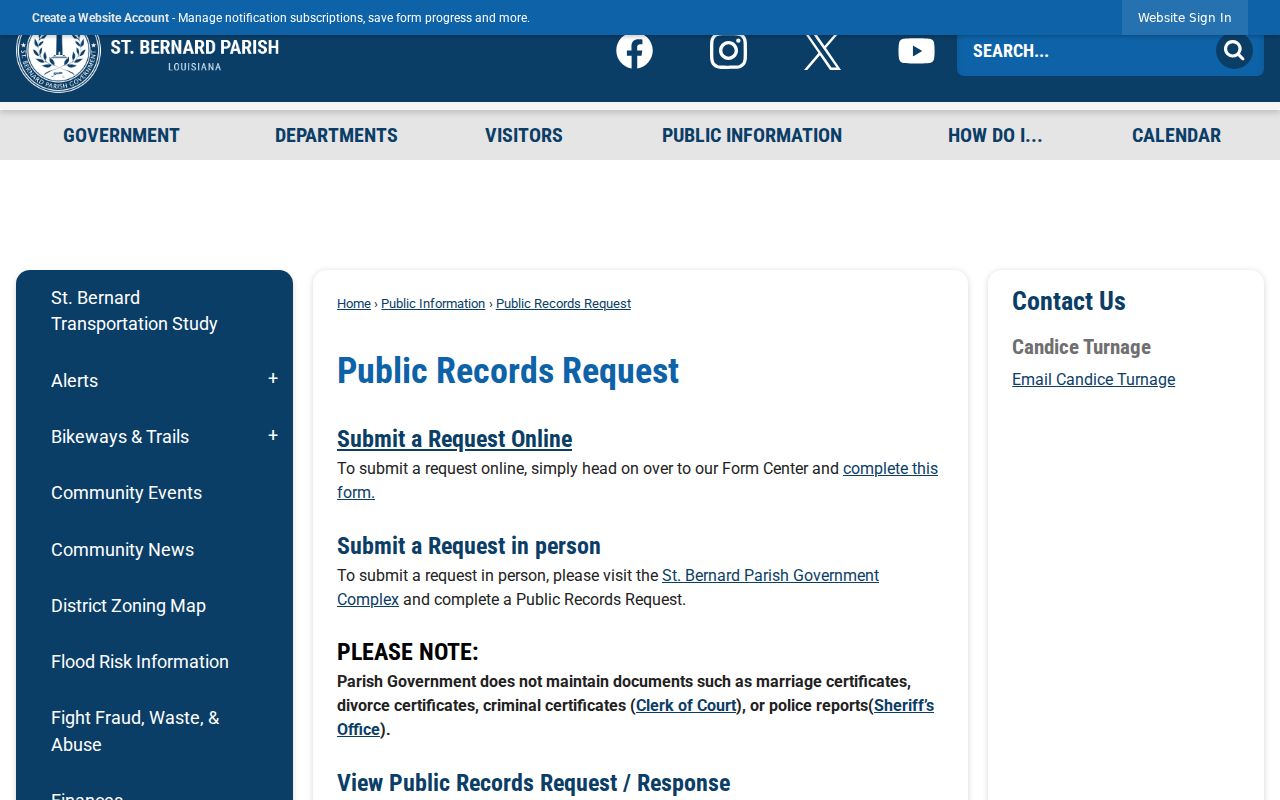Open the Government menu

(121, 135)
